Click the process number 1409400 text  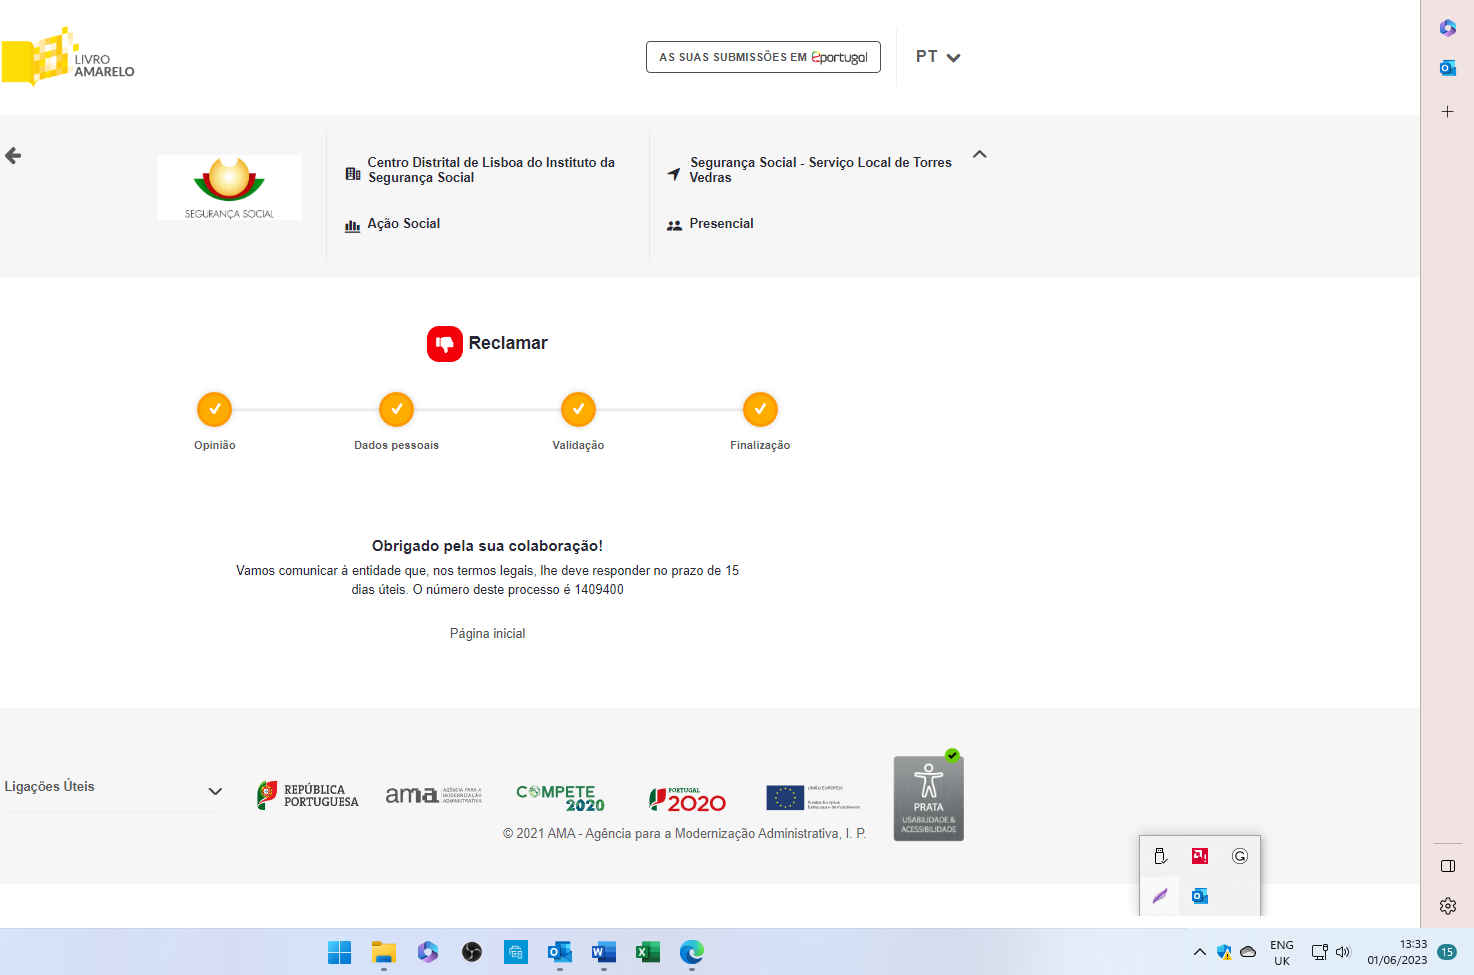point(599,590)
